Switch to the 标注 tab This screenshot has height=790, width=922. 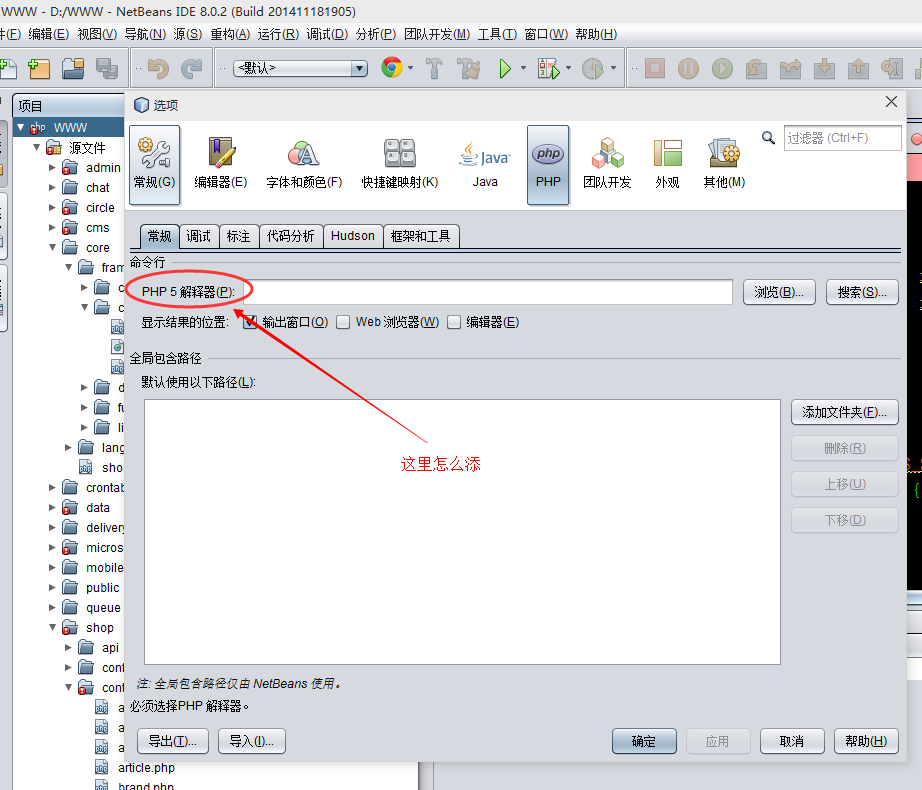click(x=239, y=236)
